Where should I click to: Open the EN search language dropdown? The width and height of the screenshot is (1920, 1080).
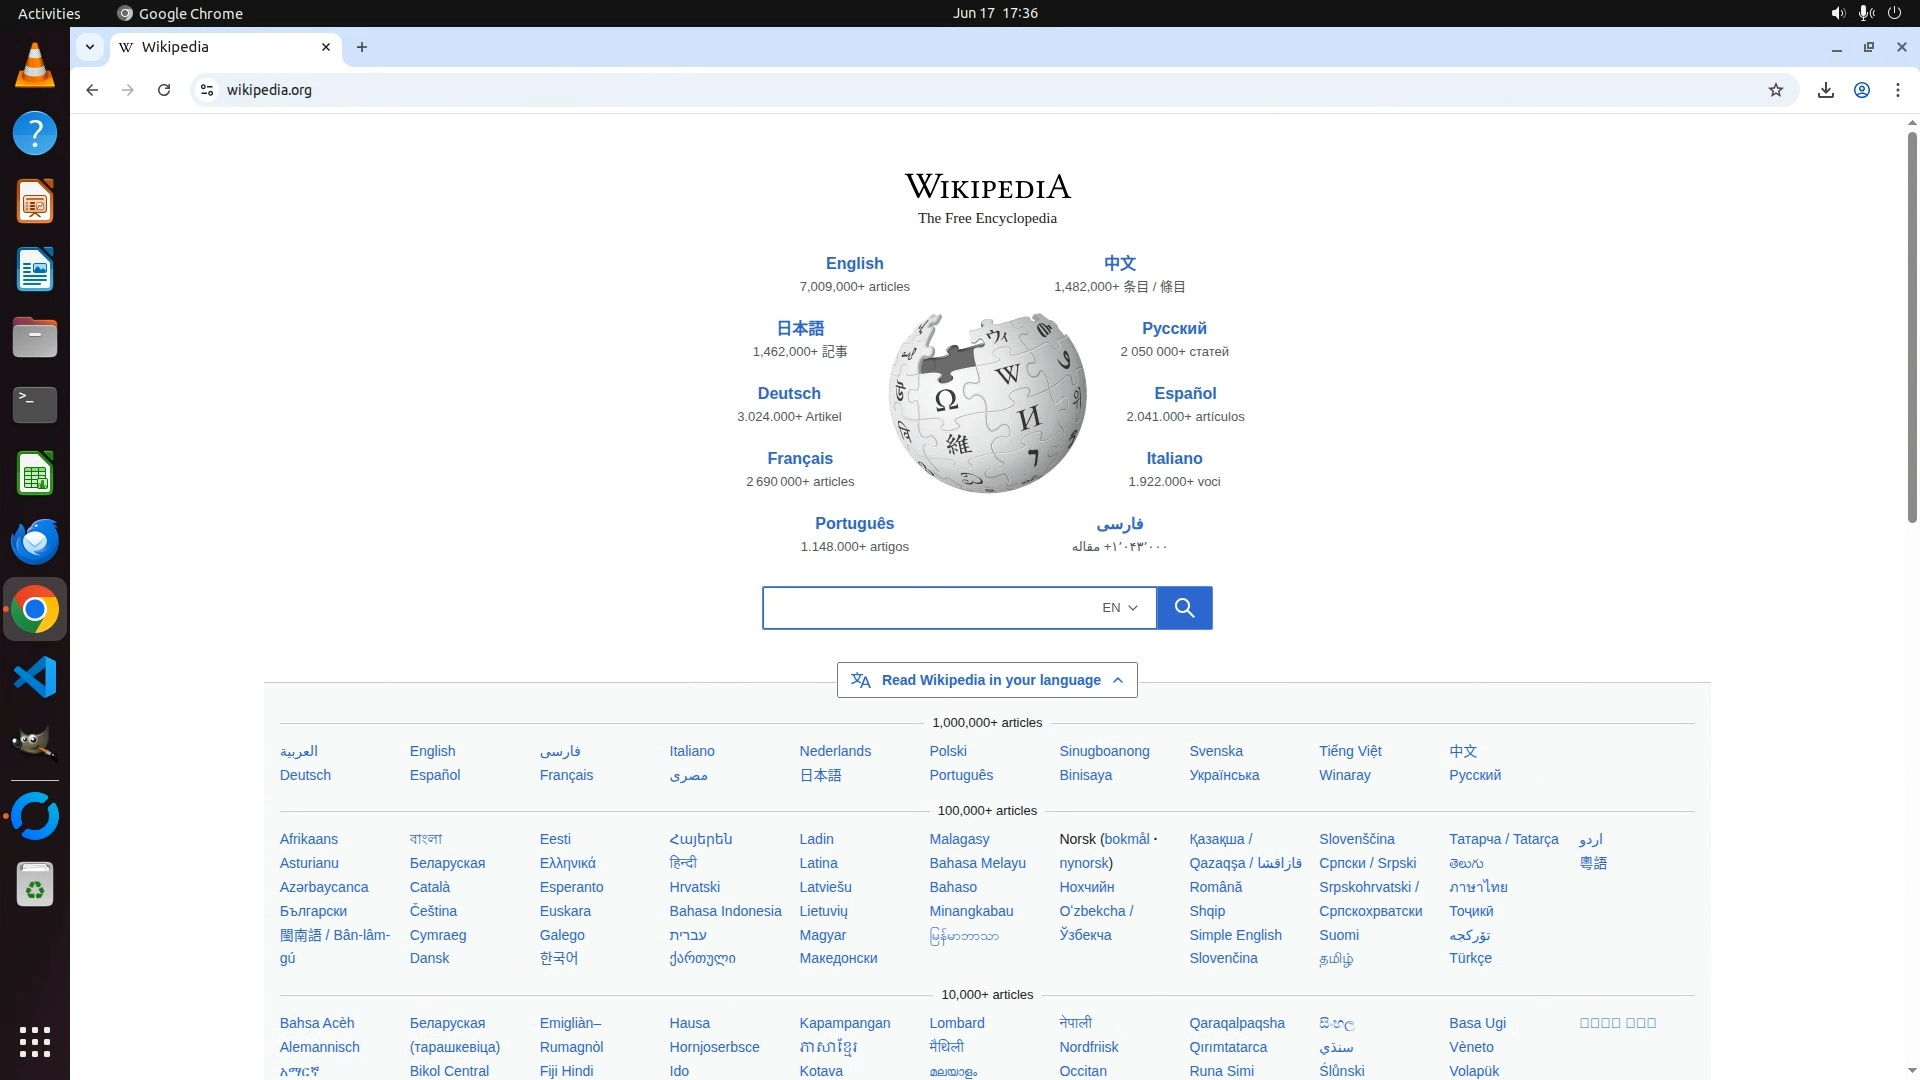tap(1119, 608)
